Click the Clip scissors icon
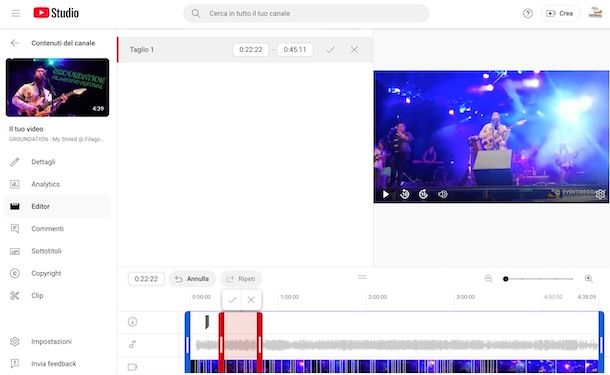This screenshot has width=610, height=375. (15, 296)
